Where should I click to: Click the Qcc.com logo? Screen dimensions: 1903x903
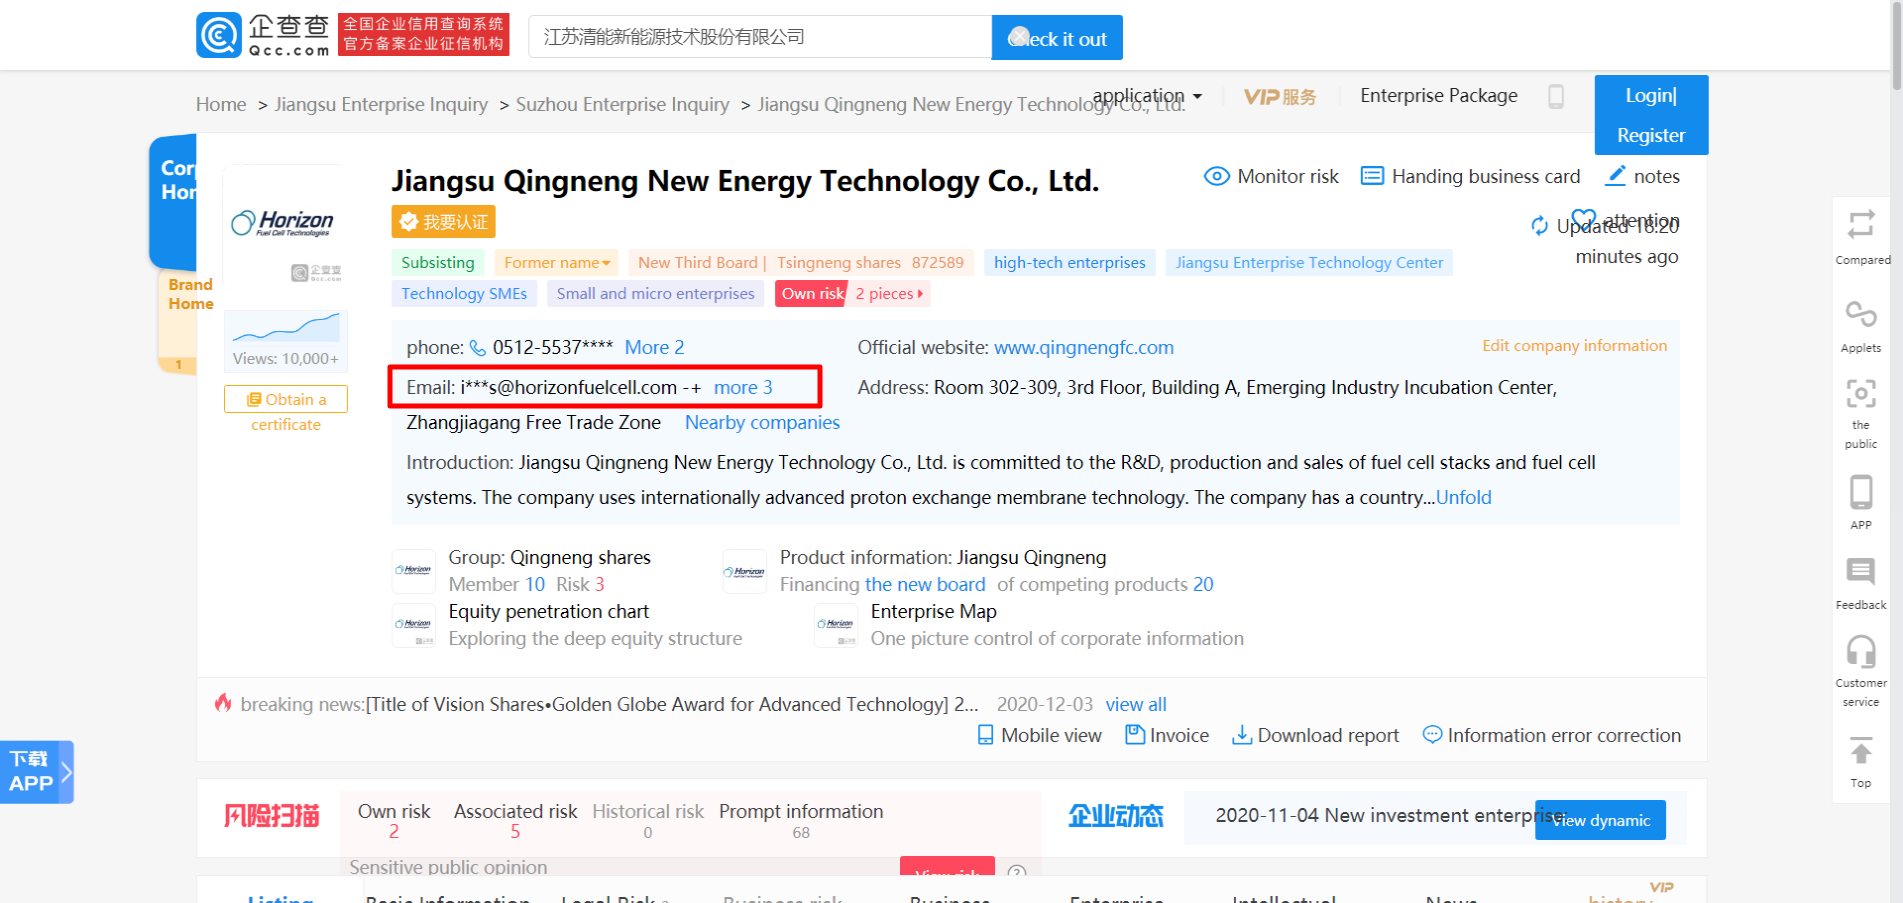click(263, 35)
